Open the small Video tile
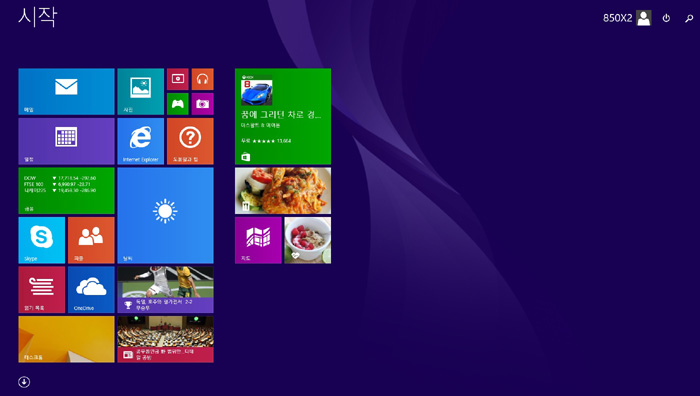Viewport: 700px width, 396px height. pyautogui.click(x=178, y=79)
